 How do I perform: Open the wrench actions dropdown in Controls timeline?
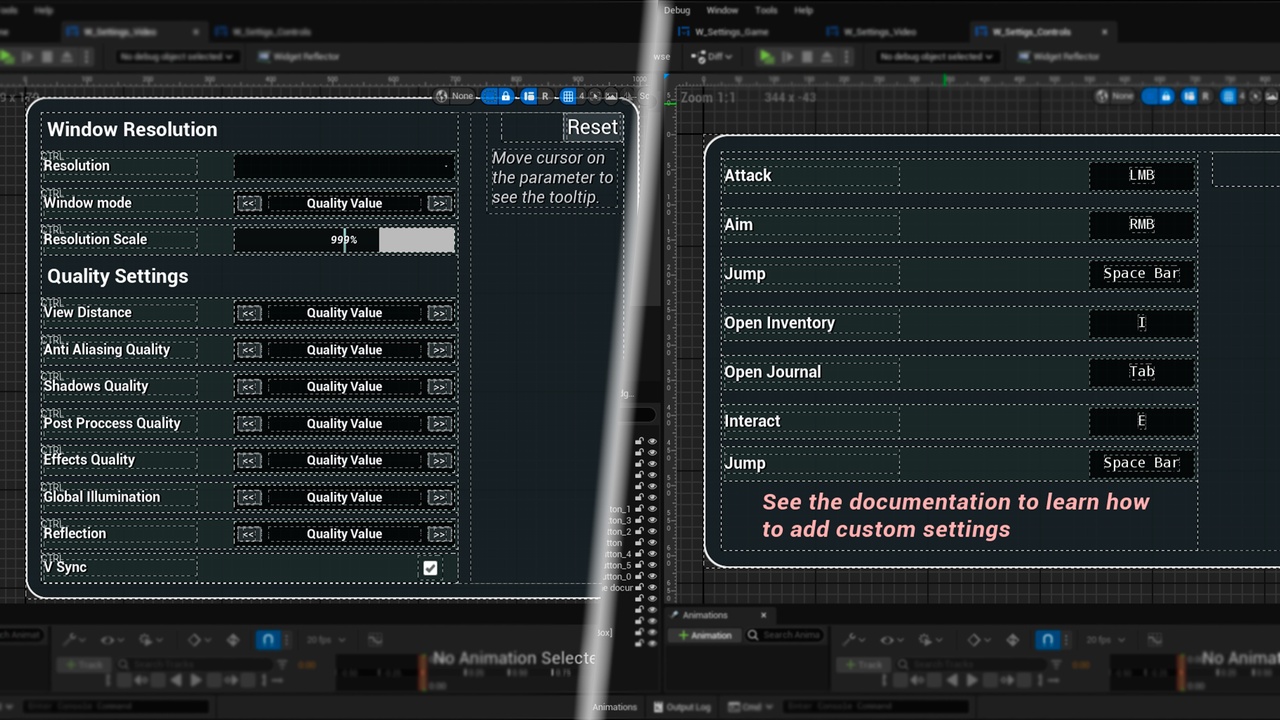tap(856, 640)
